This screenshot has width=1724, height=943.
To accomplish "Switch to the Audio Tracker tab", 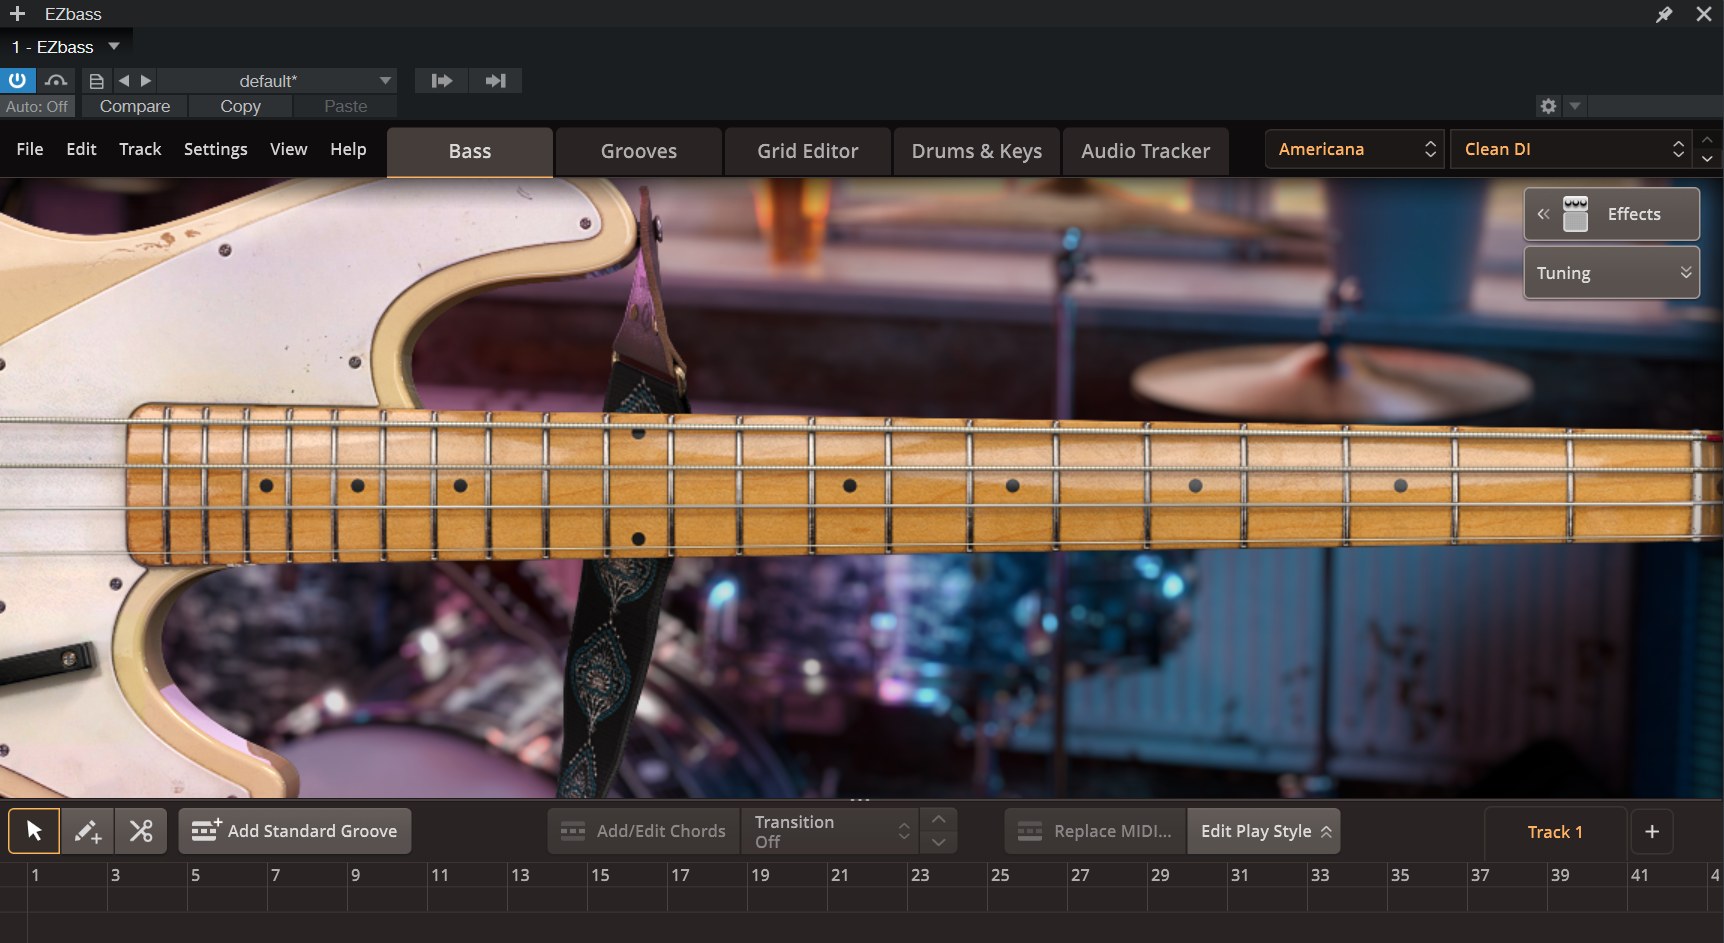I will click(1146, 151).
